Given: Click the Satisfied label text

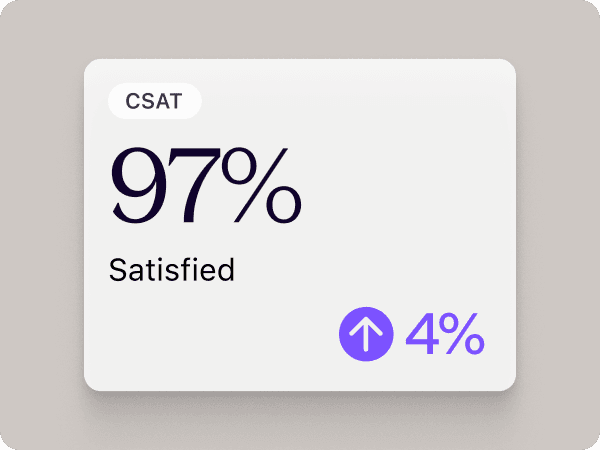Looking at the screenshot, I should [171, 270].
